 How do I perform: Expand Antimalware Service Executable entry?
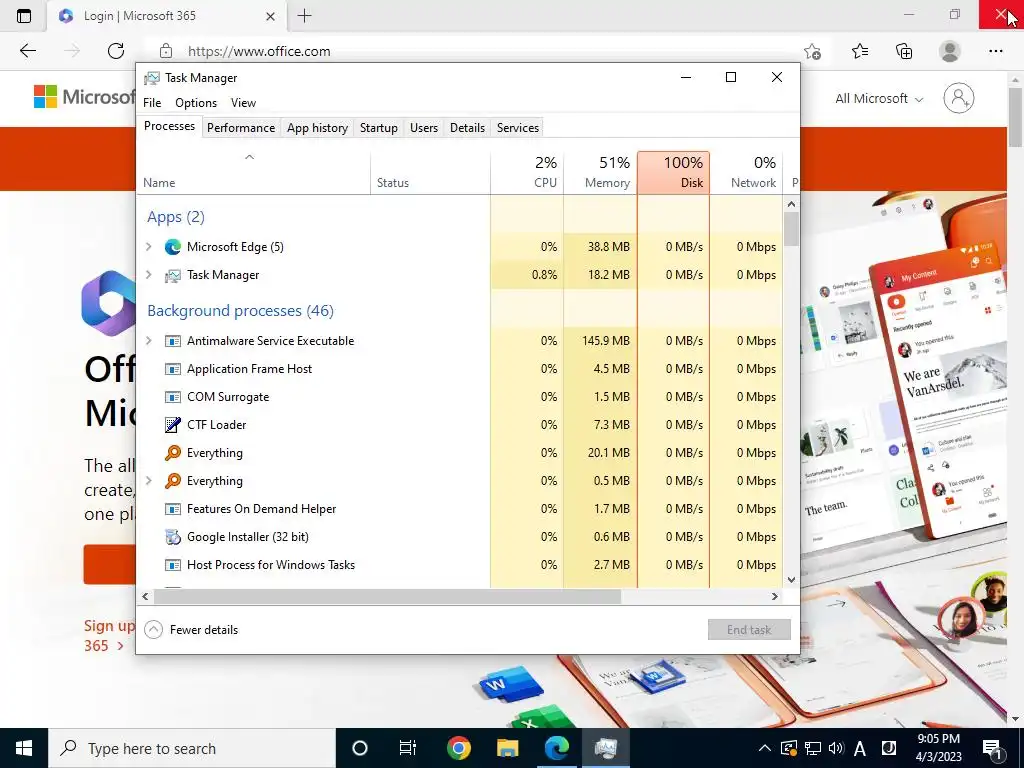click(x=148, y=341)
